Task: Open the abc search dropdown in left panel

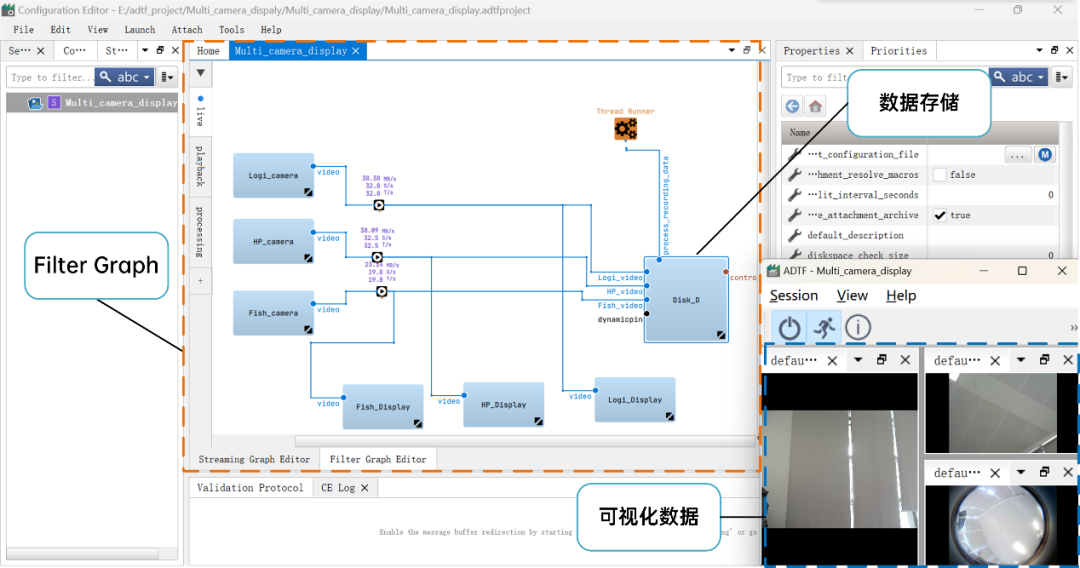Action: coord(125,77)
